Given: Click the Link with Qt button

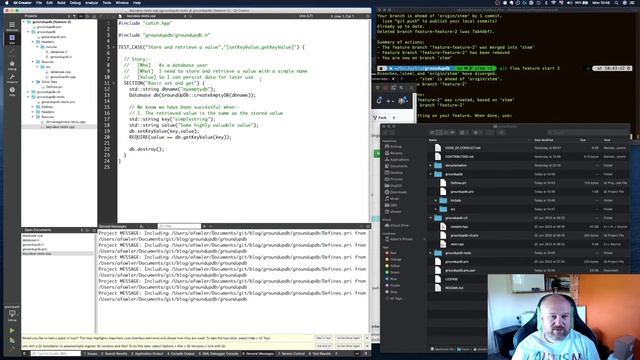Looking at the screenshot, I should pos(323,346).
